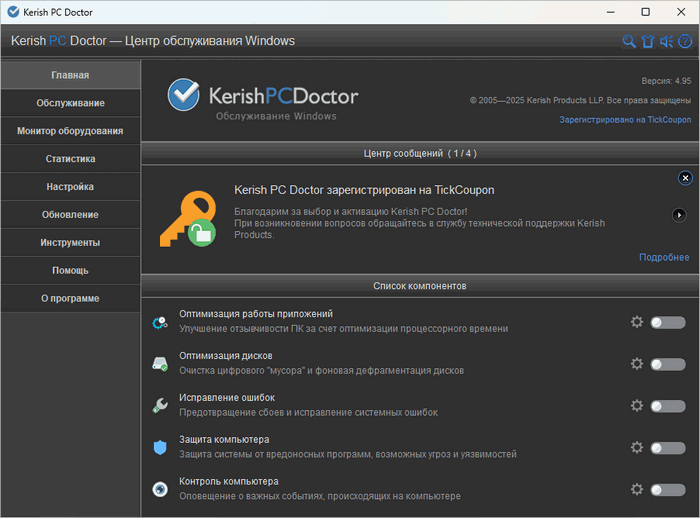
Task: Minimize the Kerish PC Doctor window
Action: point(611,12)
